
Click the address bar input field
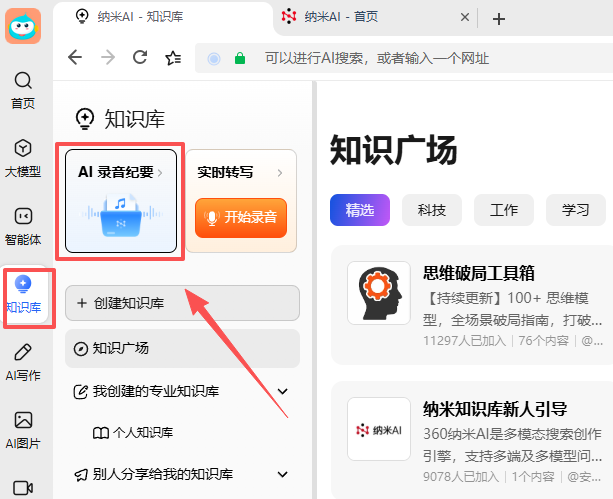coord(400,58)
